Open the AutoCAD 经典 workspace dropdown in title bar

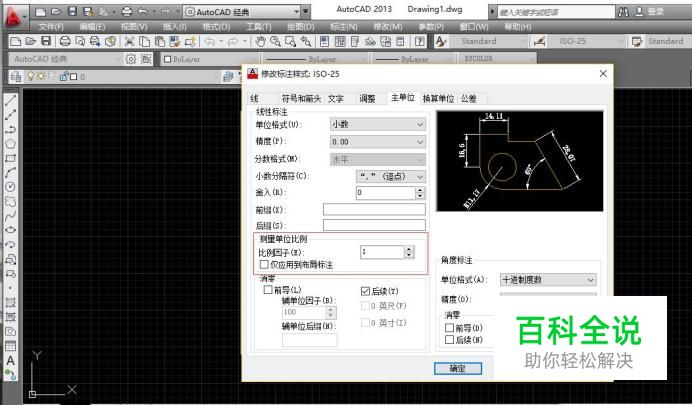[242, 12]
